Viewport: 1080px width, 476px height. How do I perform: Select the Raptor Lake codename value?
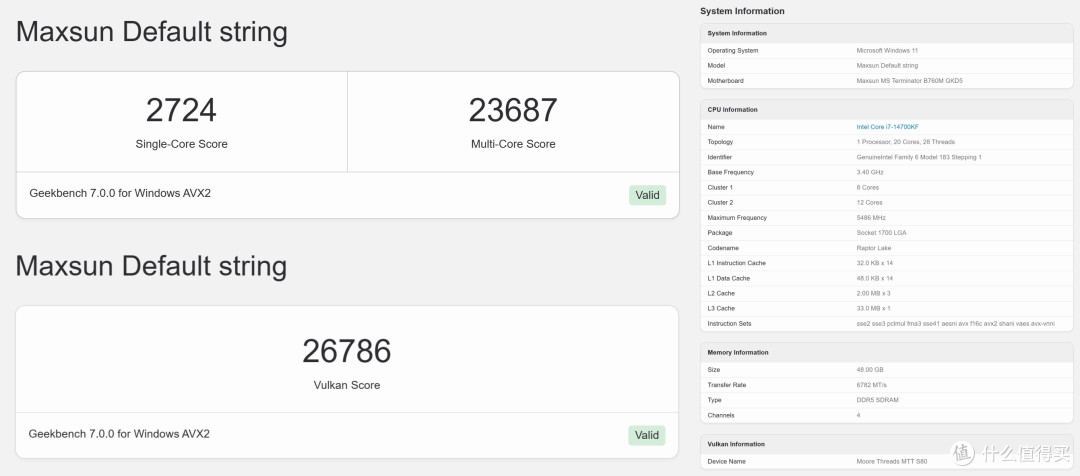click(x=873, y=248)
